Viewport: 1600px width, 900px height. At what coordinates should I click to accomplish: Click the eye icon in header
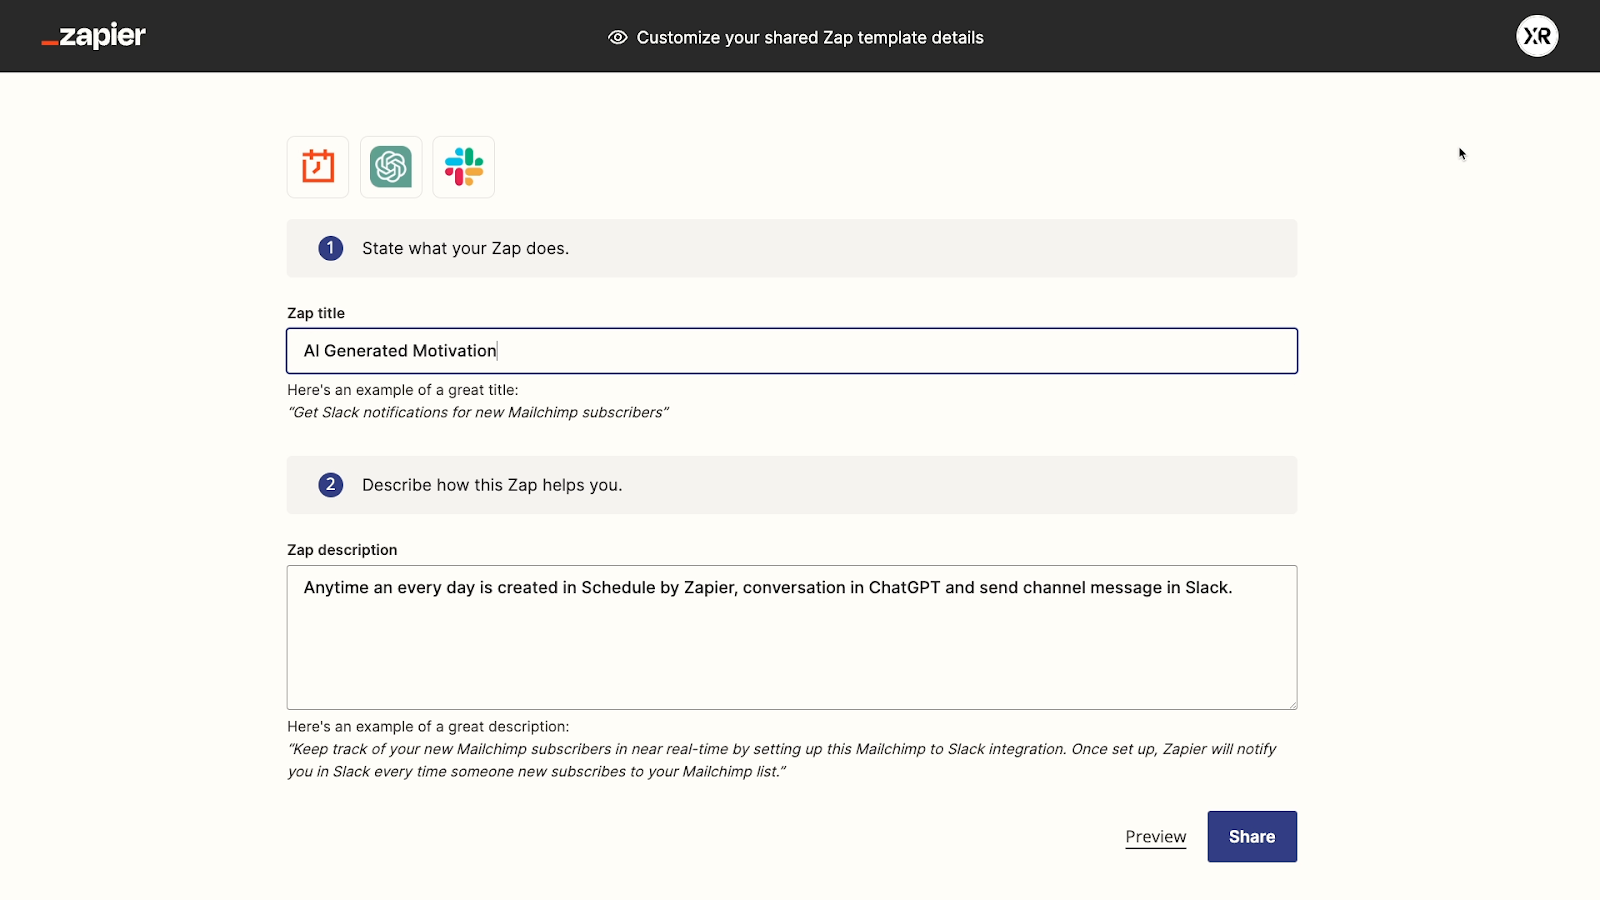pyautogui.click(x=618, y=37)
